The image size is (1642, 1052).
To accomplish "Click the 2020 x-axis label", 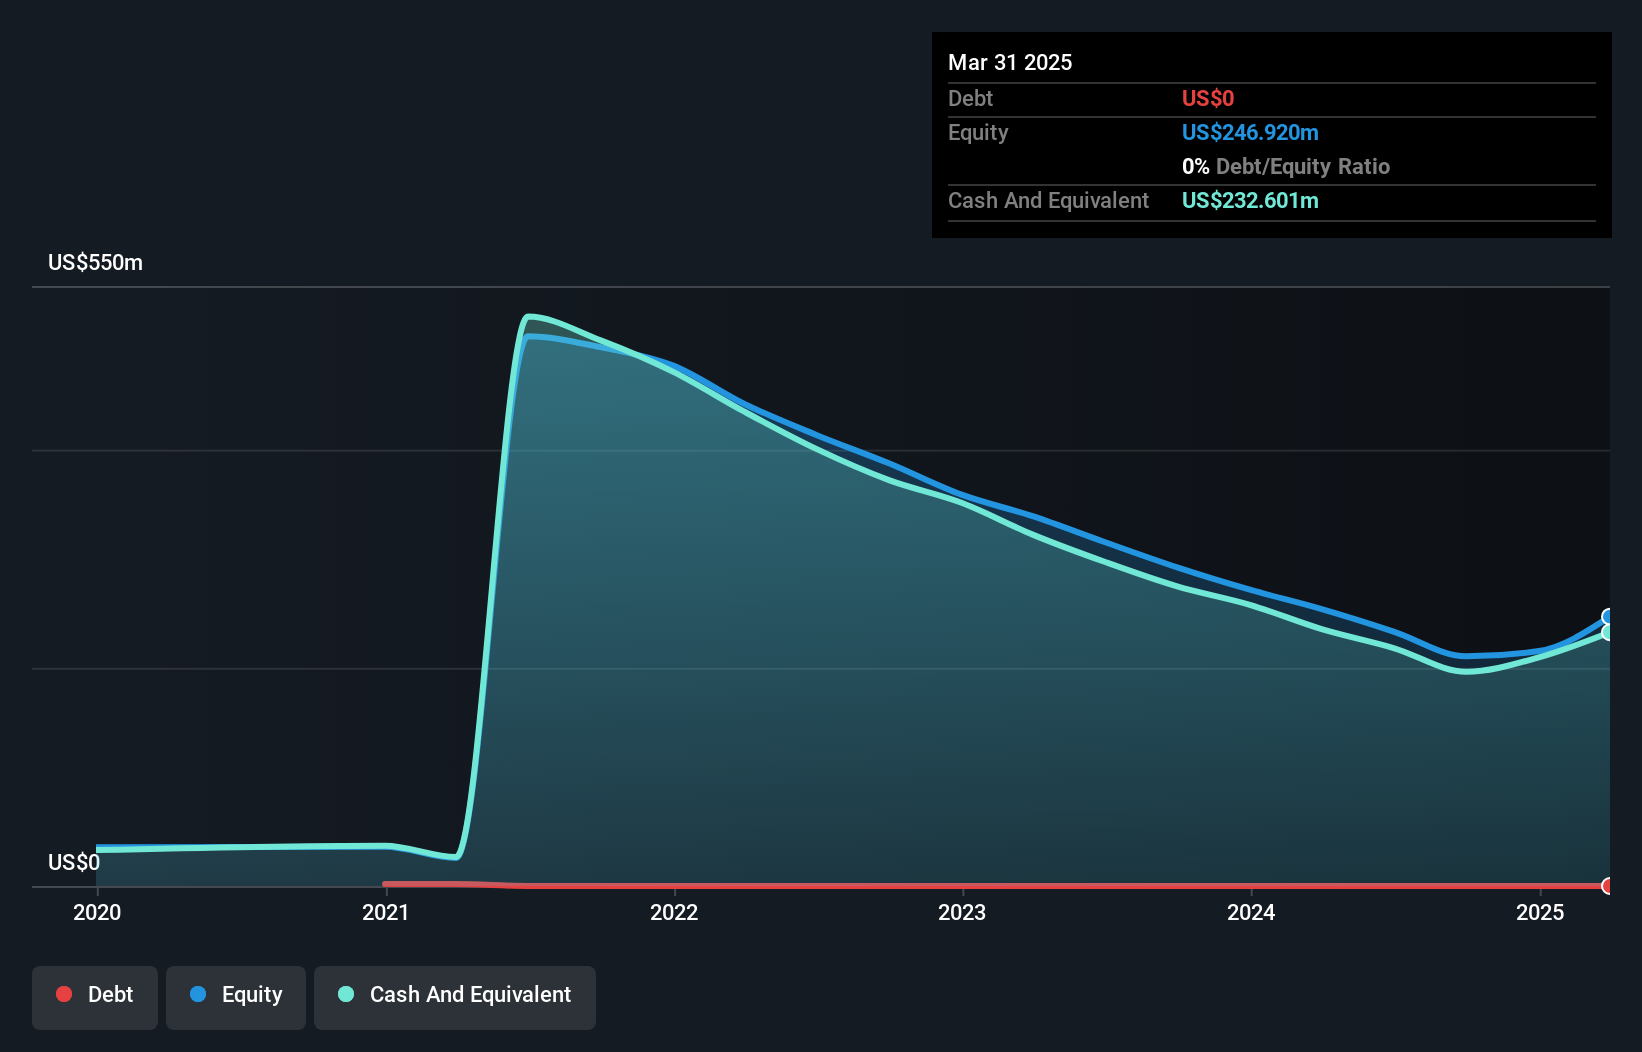I will click(x=97, y=912).
